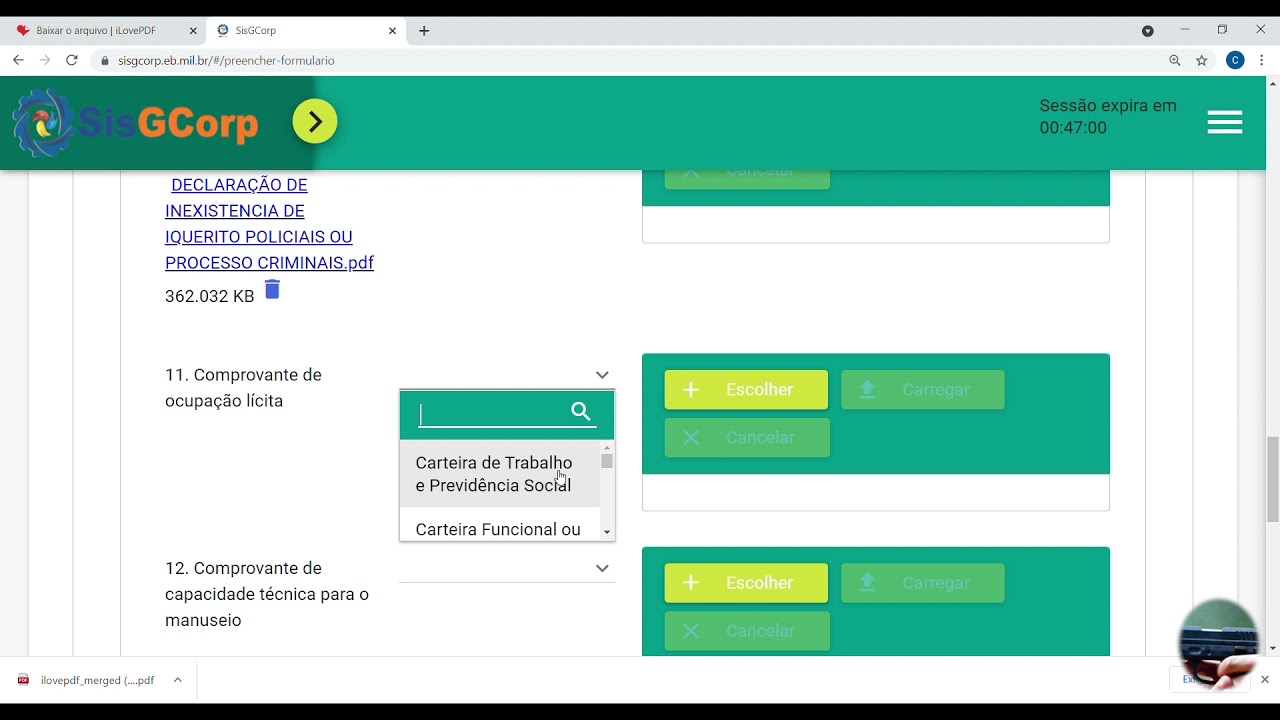Viewport: 1280px width, 720px height.
Task: Close the iLovePDF tab
Action: tap(193, 31)
